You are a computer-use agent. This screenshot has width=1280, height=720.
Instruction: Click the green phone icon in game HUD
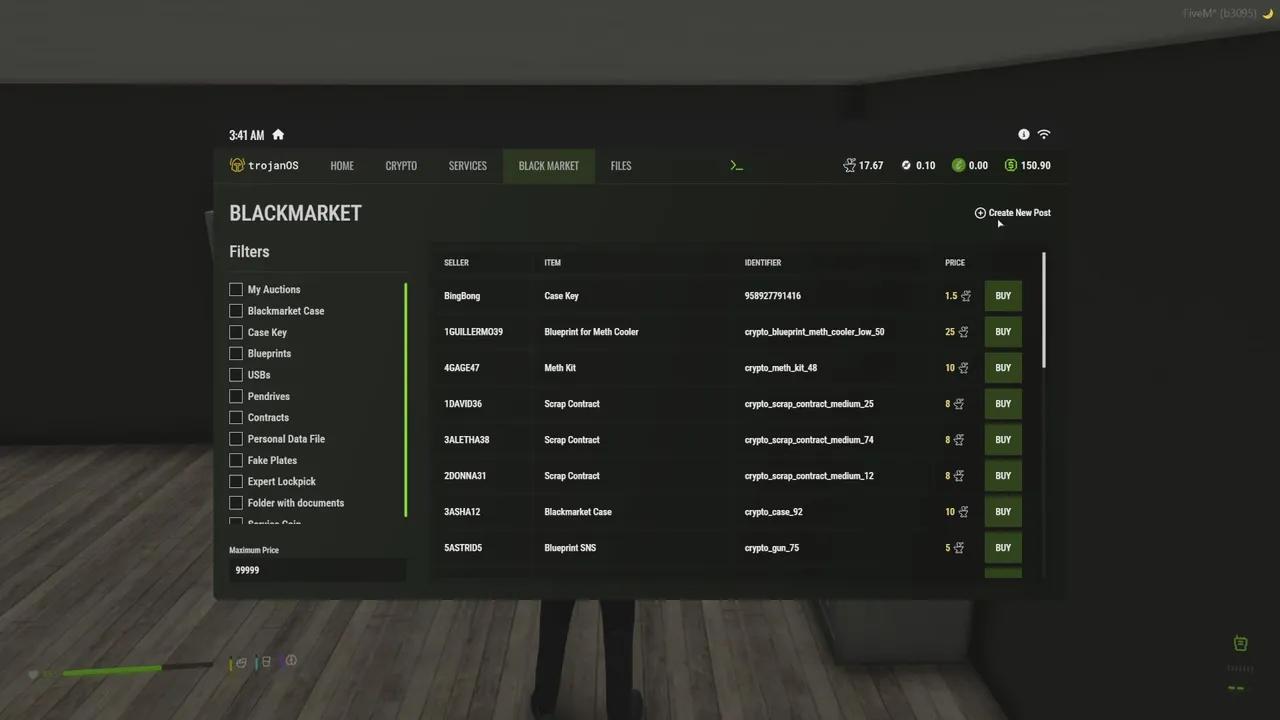tap(1240, 643)
